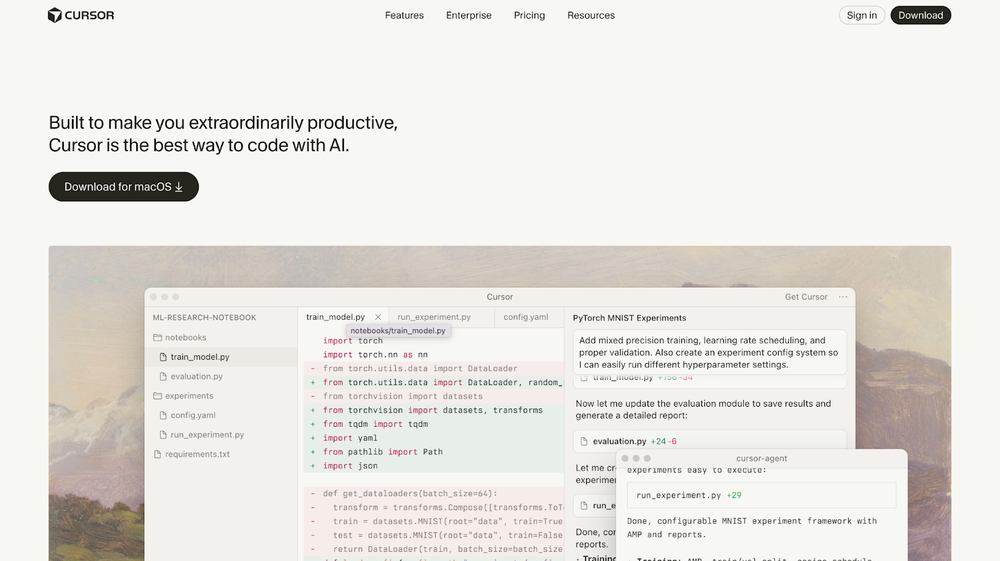Click the Cursor logo in the header

click(81, 15)
